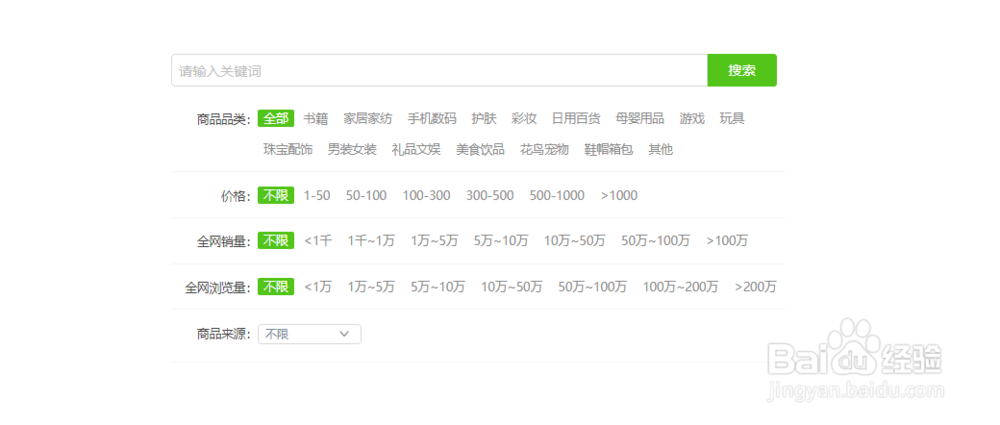Screen dimensions: 1000x425
Task: Select sales volume 50万~100万 in 全网销量
Action: [656, 241]
